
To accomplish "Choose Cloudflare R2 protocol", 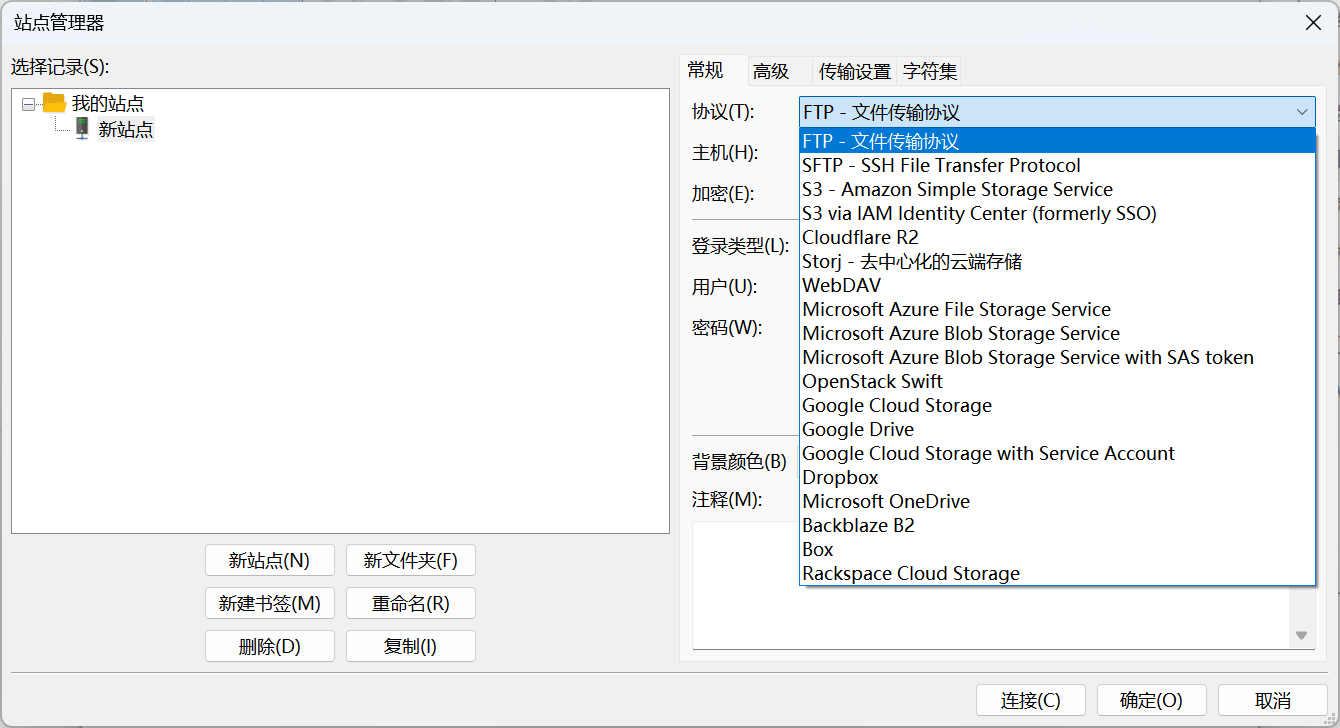I will click(x=1057, y=237).
